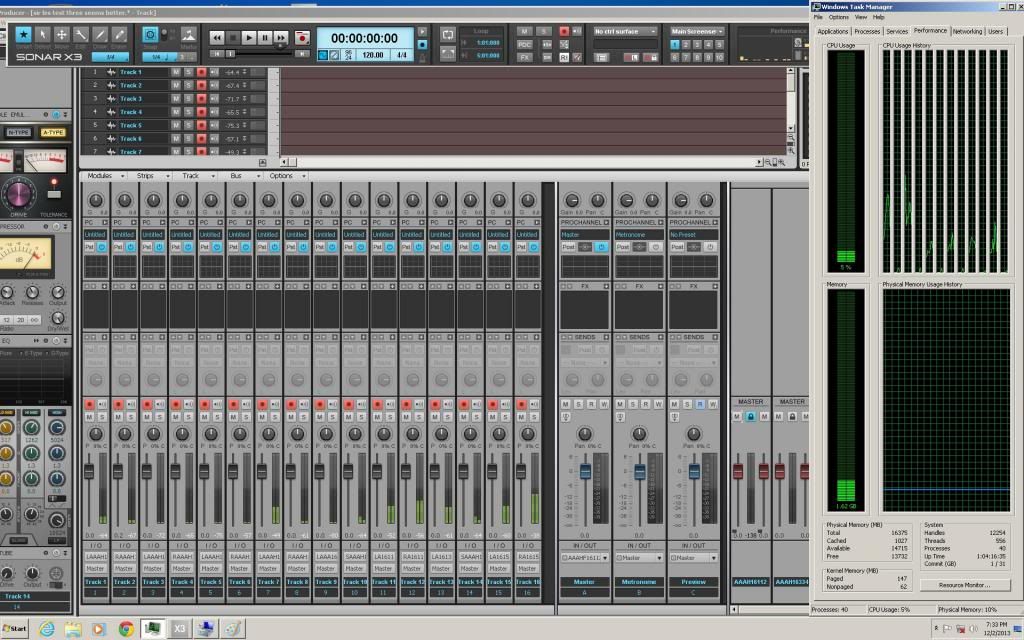Select the Erase tool in the toolbar
The height and width of the screenshot is (640, 1024).
(119, 35)
